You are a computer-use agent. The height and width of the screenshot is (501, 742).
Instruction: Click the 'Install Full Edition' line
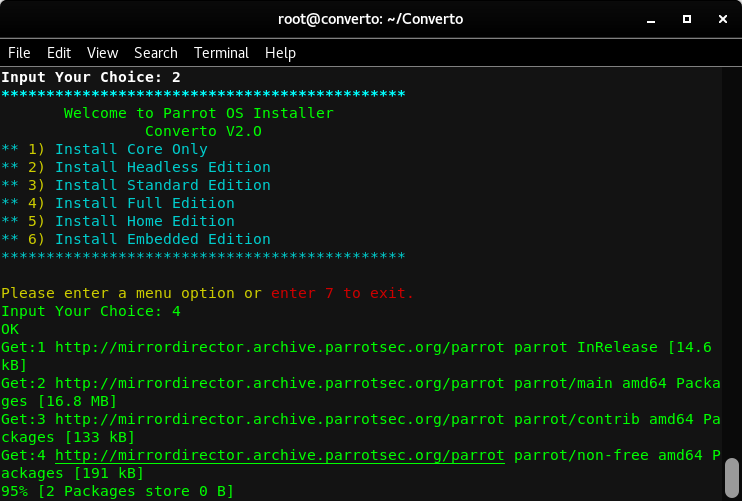tap(118, 203)
